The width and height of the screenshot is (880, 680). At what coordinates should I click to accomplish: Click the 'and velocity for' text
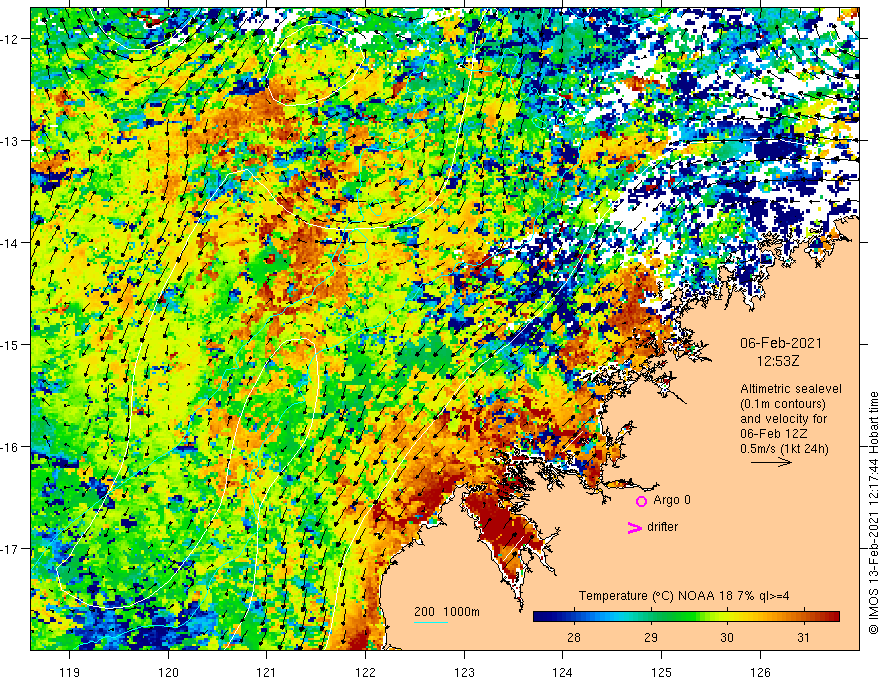coord(783,419)
